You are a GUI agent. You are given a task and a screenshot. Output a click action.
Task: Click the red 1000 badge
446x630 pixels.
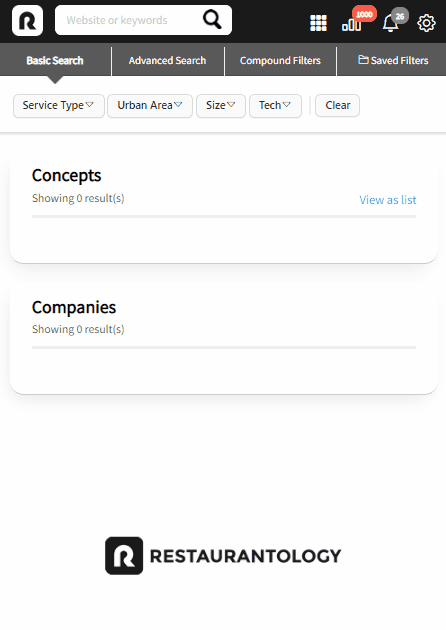(x=364, y=14)
